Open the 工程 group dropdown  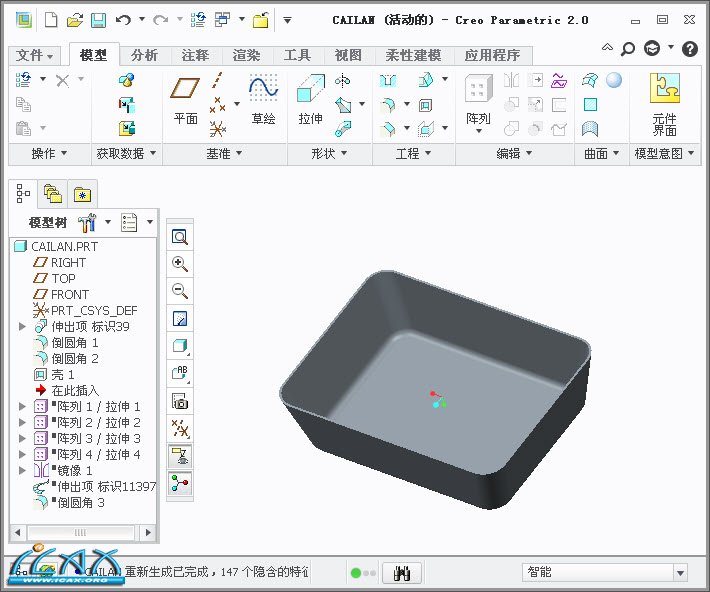413,154
